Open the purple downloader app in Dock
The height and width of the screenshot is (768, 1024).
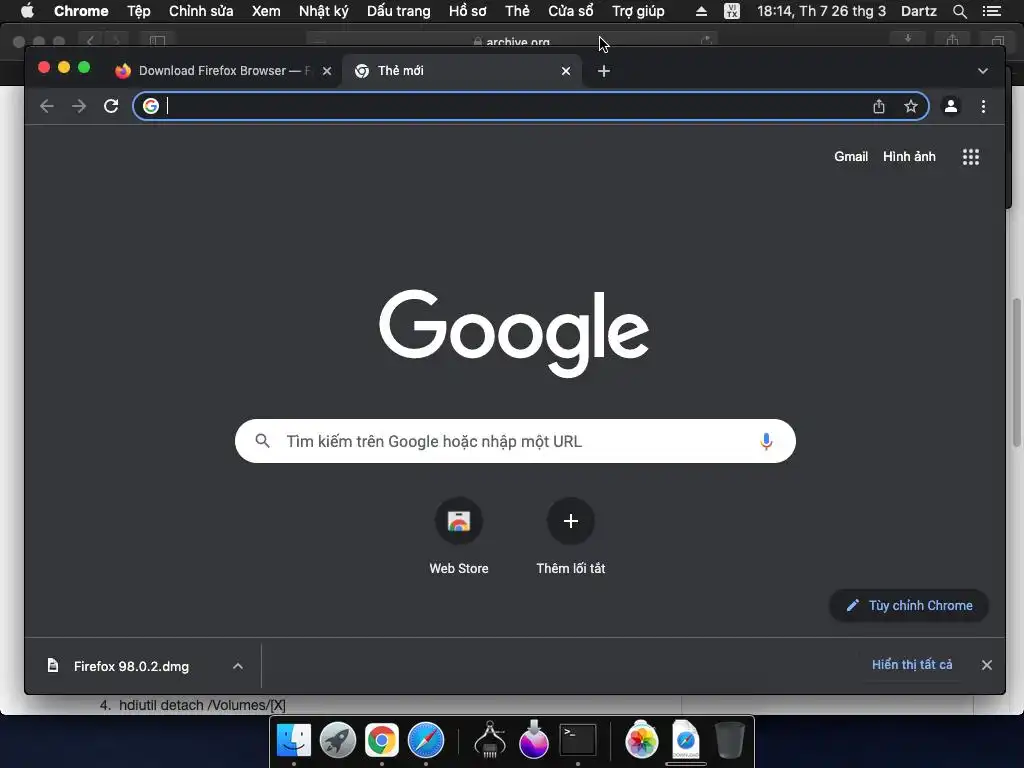coord(534,741)
